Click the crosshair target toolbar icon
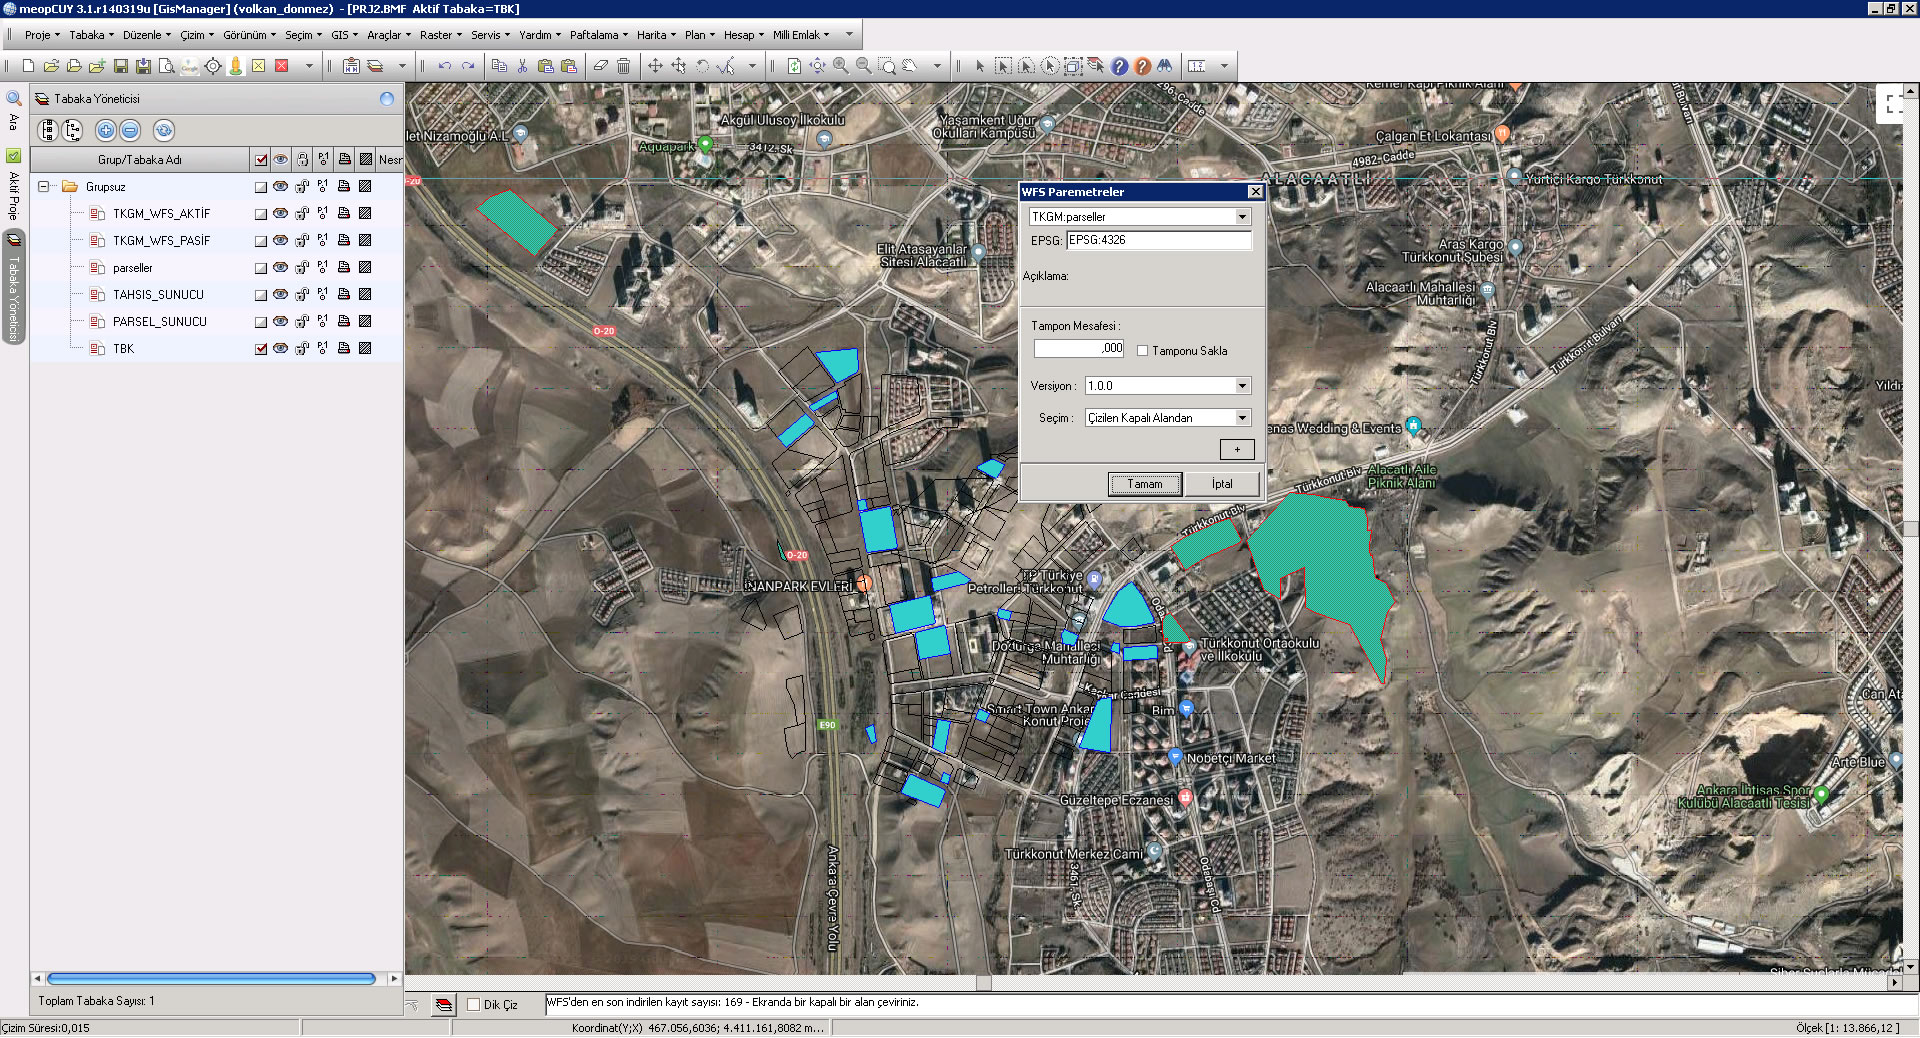 212,66
